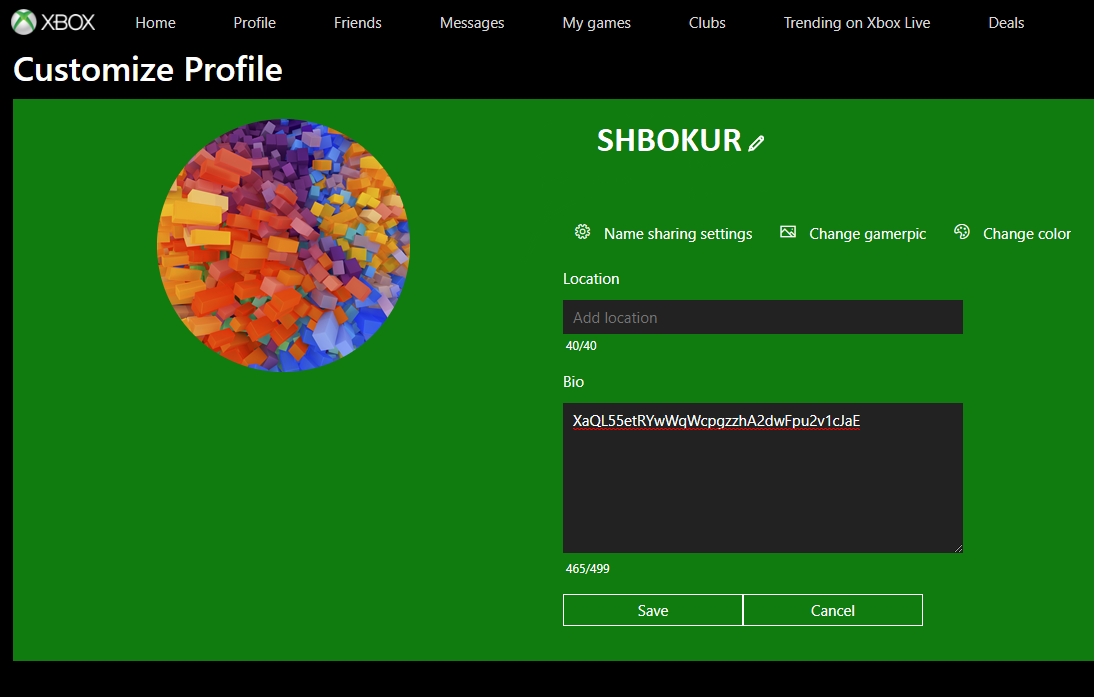Image resolution: width=1094 pixels, height=697 pixels.
Task: Select Change color option
Action: coord(1027,234)
